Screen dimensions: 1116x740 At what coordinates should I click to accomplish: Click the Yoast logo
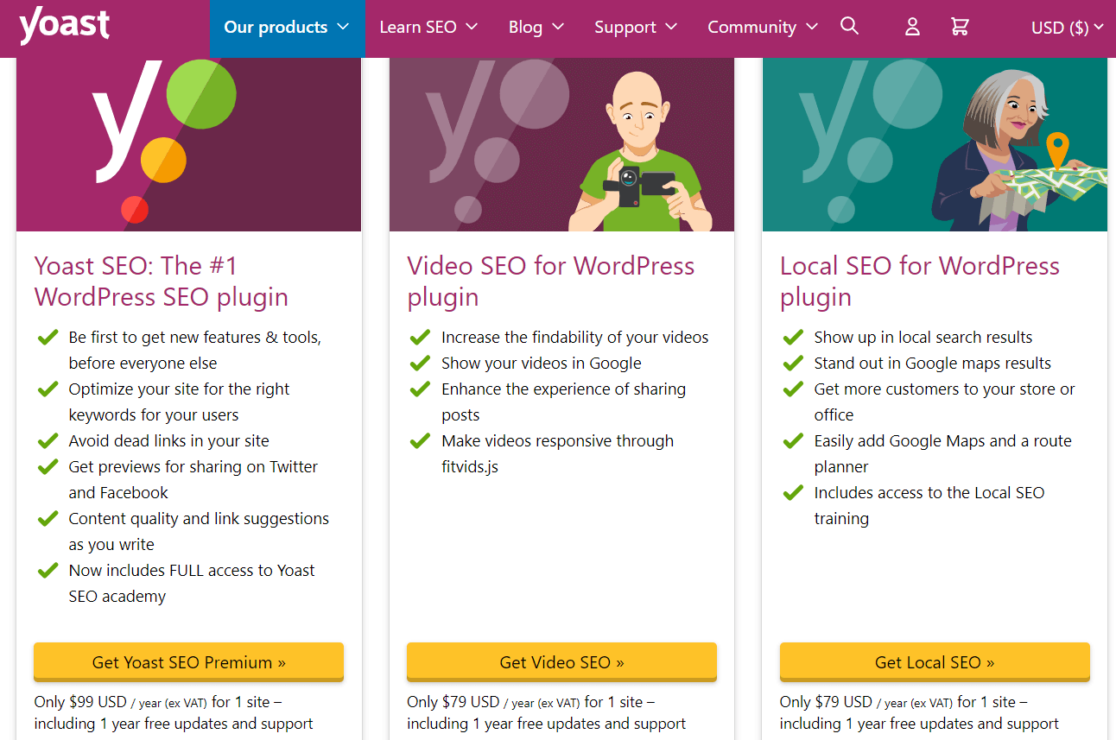[63, 25]
